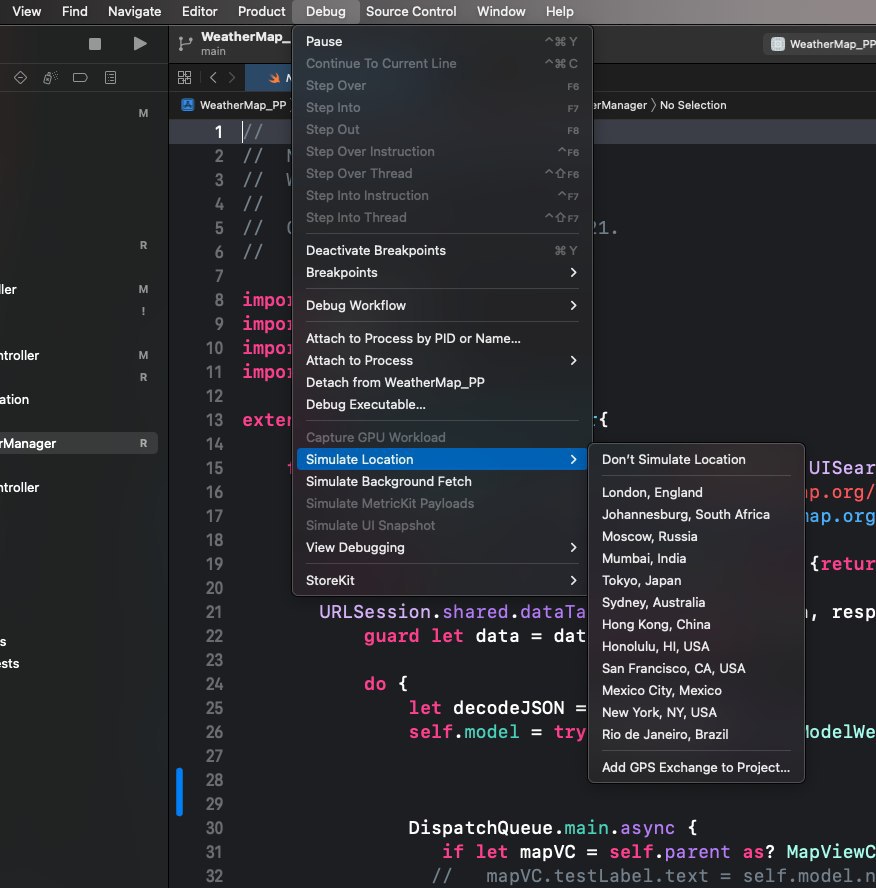Screen dimensions: 876x888
Task: Simulate location Moscow, Russia
Action: point(696,536)
